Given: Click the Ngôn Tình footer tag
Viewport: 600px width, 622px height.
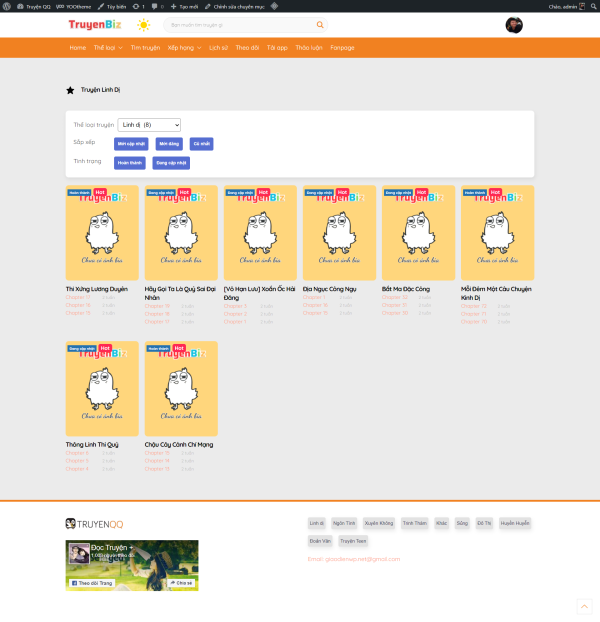Looking at the screenshot, I should (x=345, y=522).
